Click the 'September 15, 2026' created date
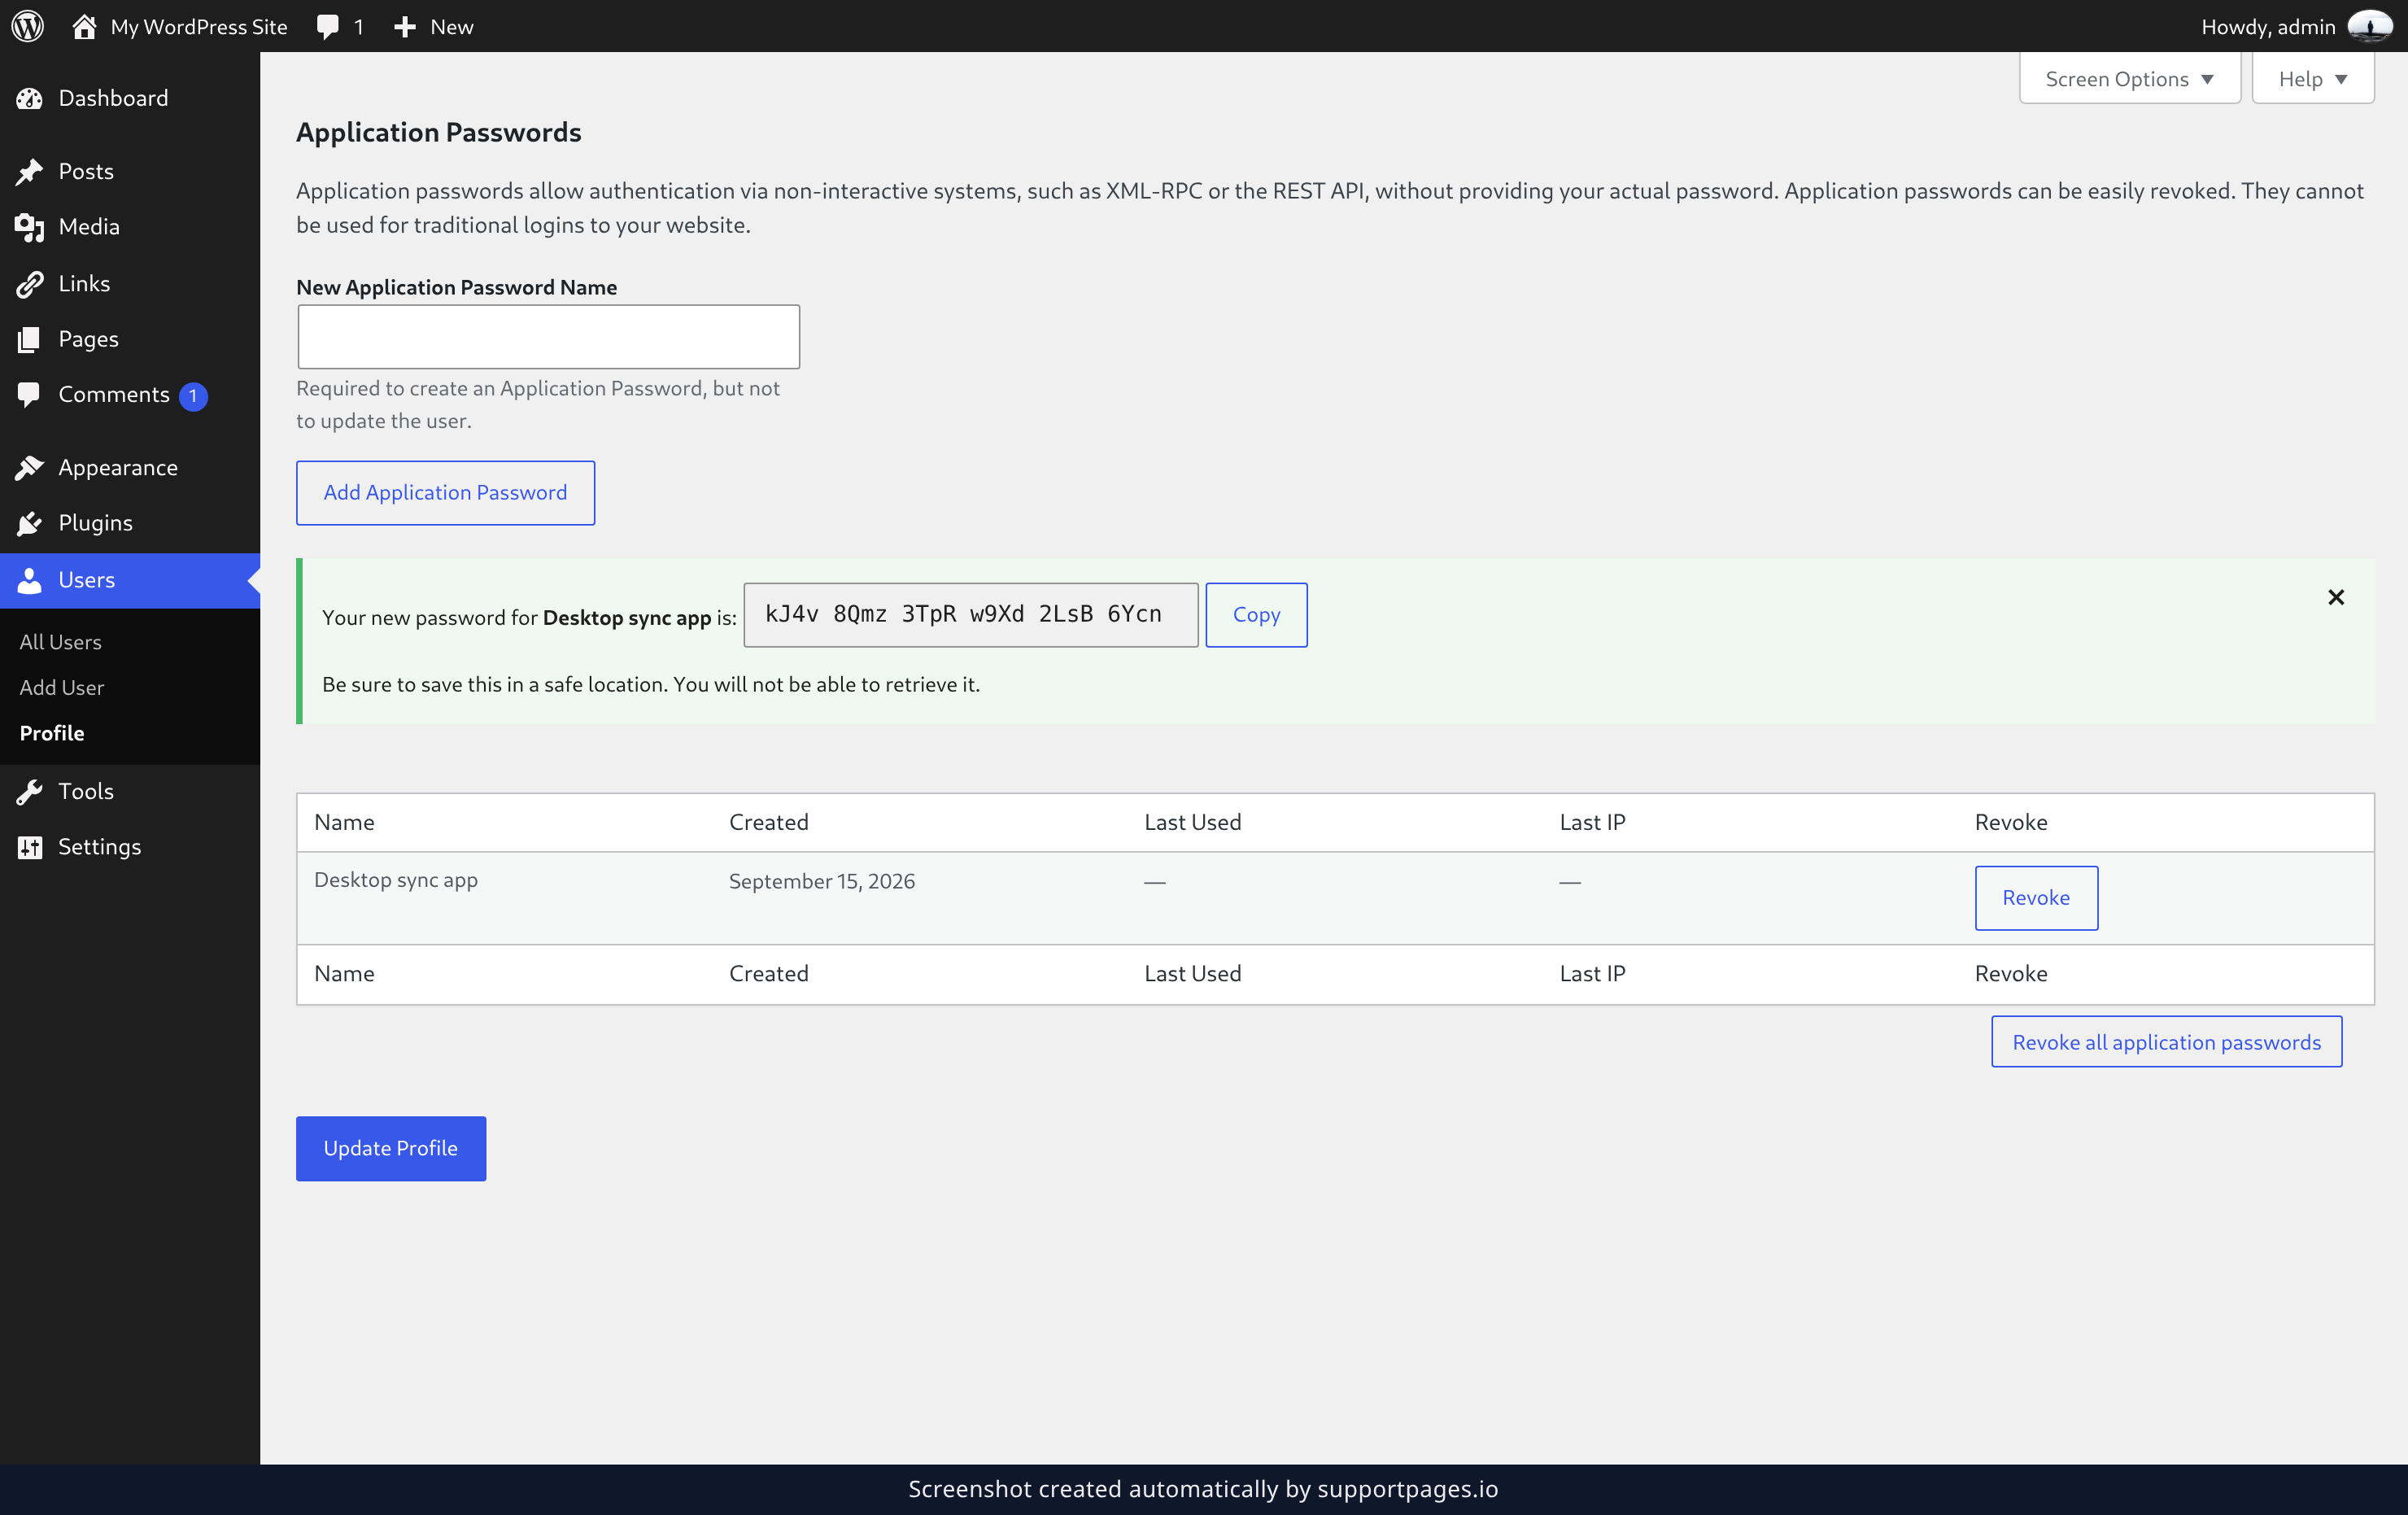This screenshot has width=2408, height=1515. (821, 881)
